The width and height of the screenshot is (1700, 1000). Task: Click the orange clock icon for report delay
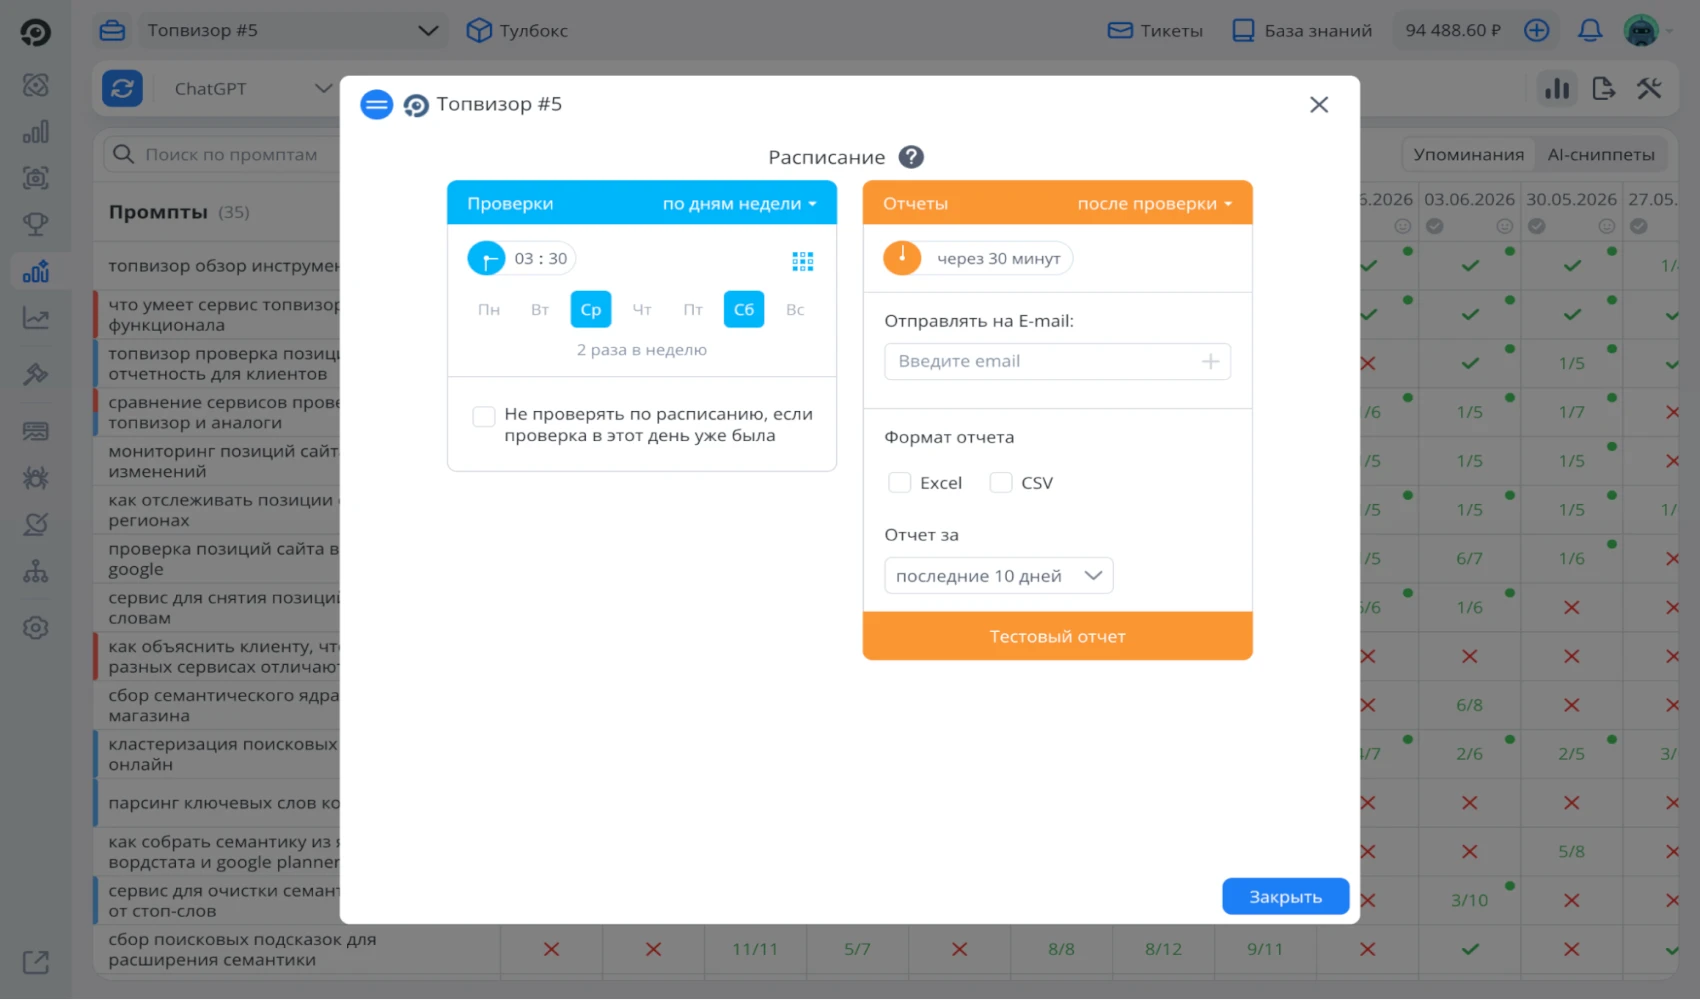[902, 258]
